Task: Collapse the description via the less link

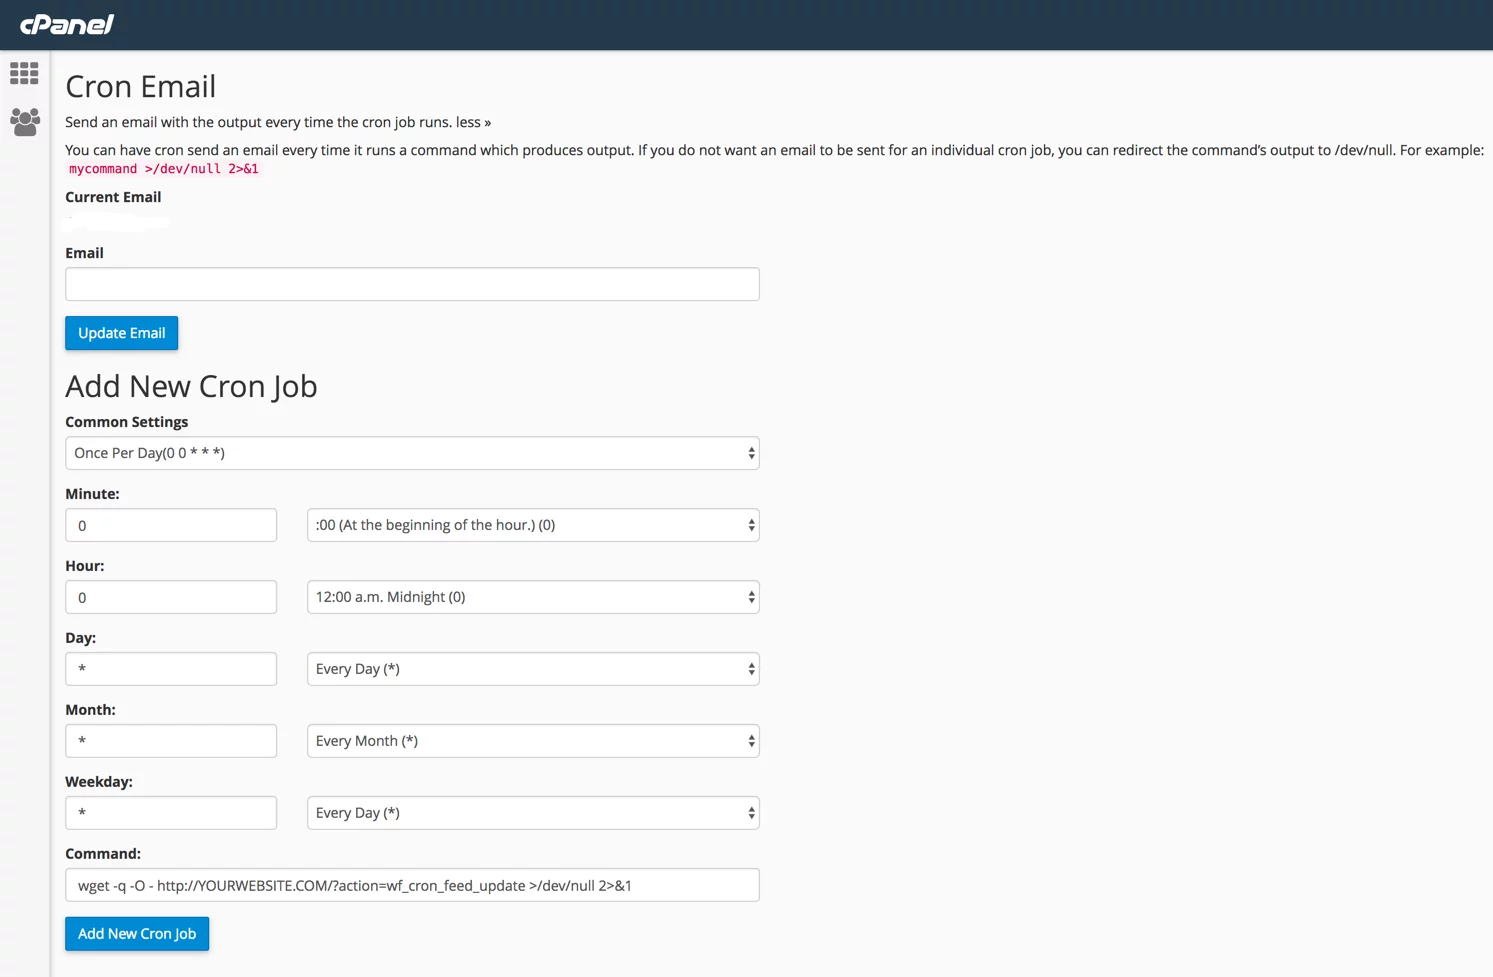Action: (x=470, y=122)
